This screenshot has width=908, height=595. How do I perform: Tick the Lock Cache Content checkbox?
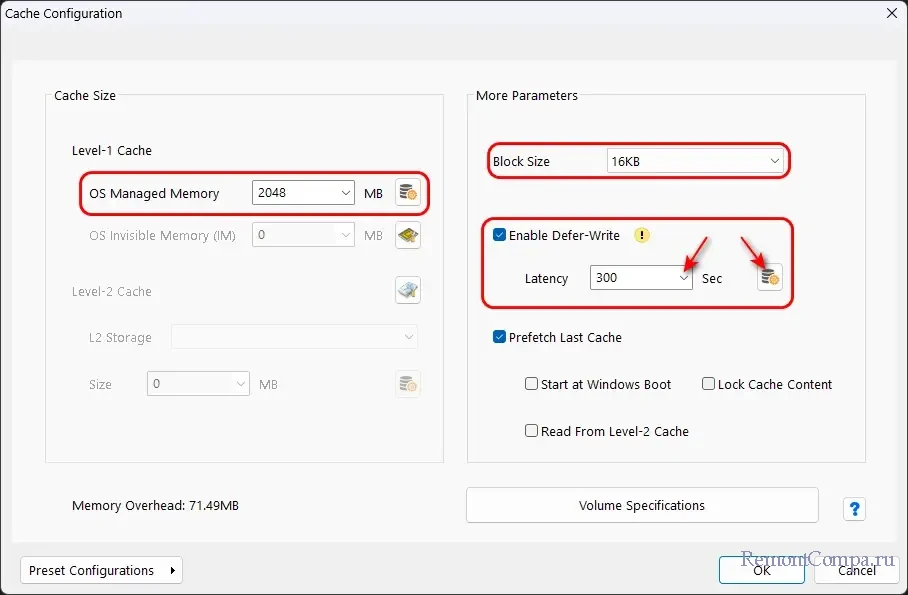[x=708, y=384]
